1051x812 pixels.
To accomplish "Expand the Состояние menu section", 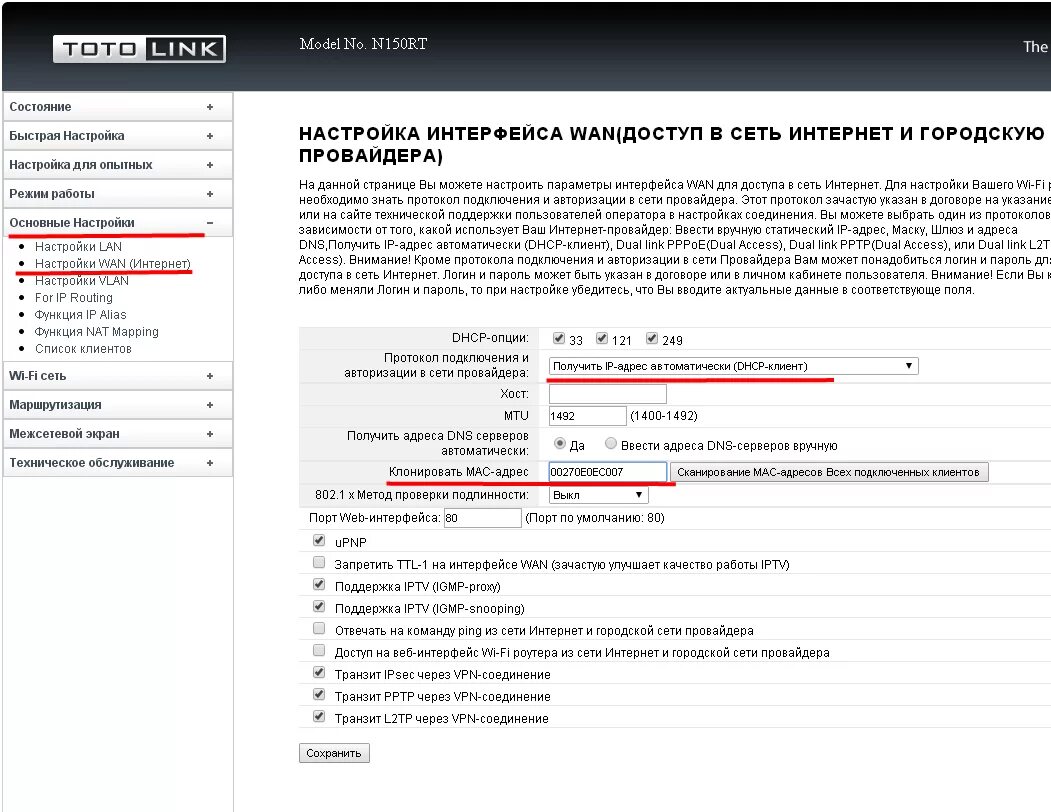I will [x=118, y=107].
